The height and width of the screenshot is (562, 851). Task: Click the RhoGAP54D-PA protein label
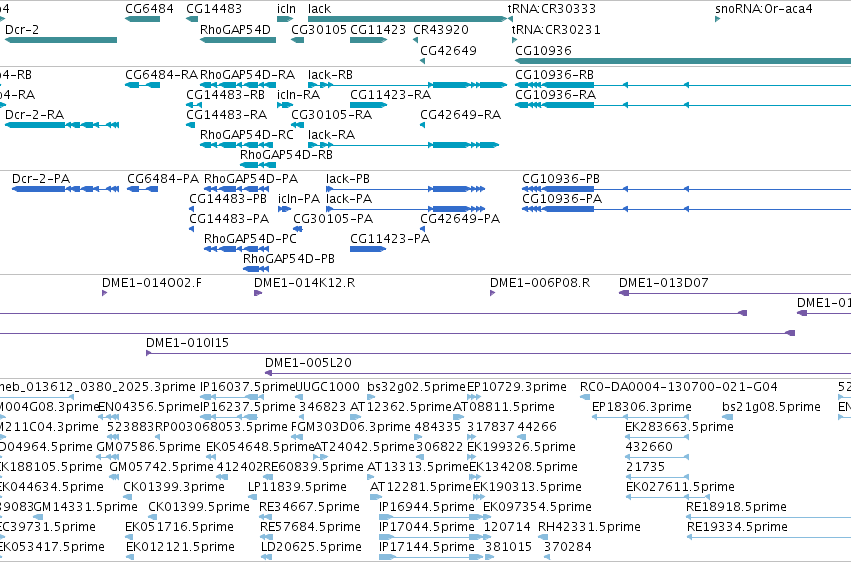coord(251,179)
